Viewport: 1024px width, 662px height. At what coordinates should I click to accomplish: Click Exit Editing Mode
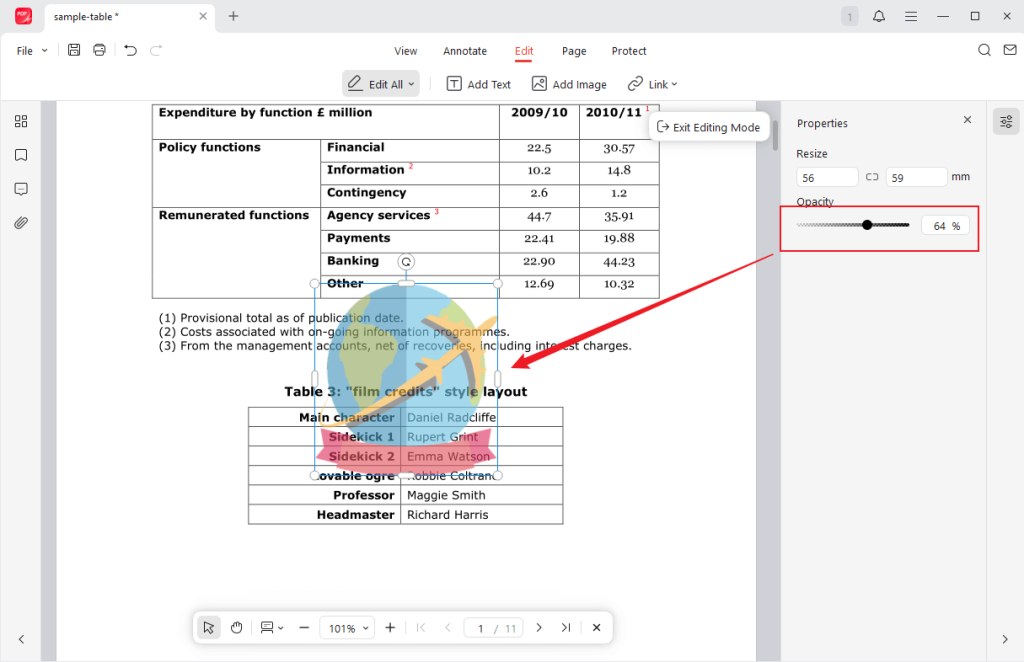pyautogui.click(x=708, y=127)
